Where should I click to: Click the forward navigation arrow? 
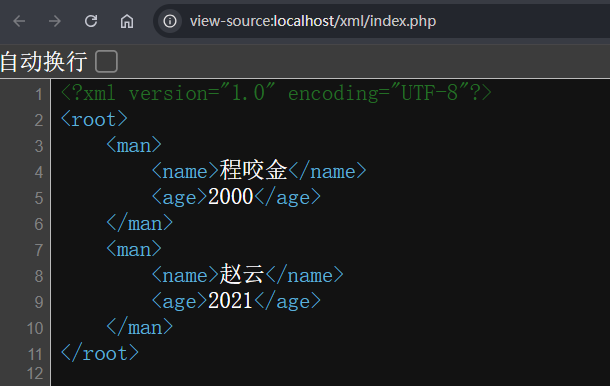[55, 21]
